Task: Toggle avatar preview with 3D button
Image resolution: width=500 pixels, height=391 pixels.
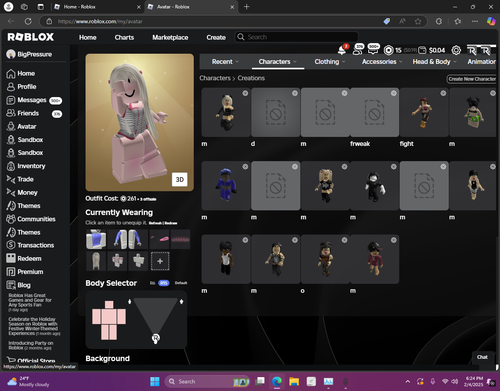Action: click(180, 179)
